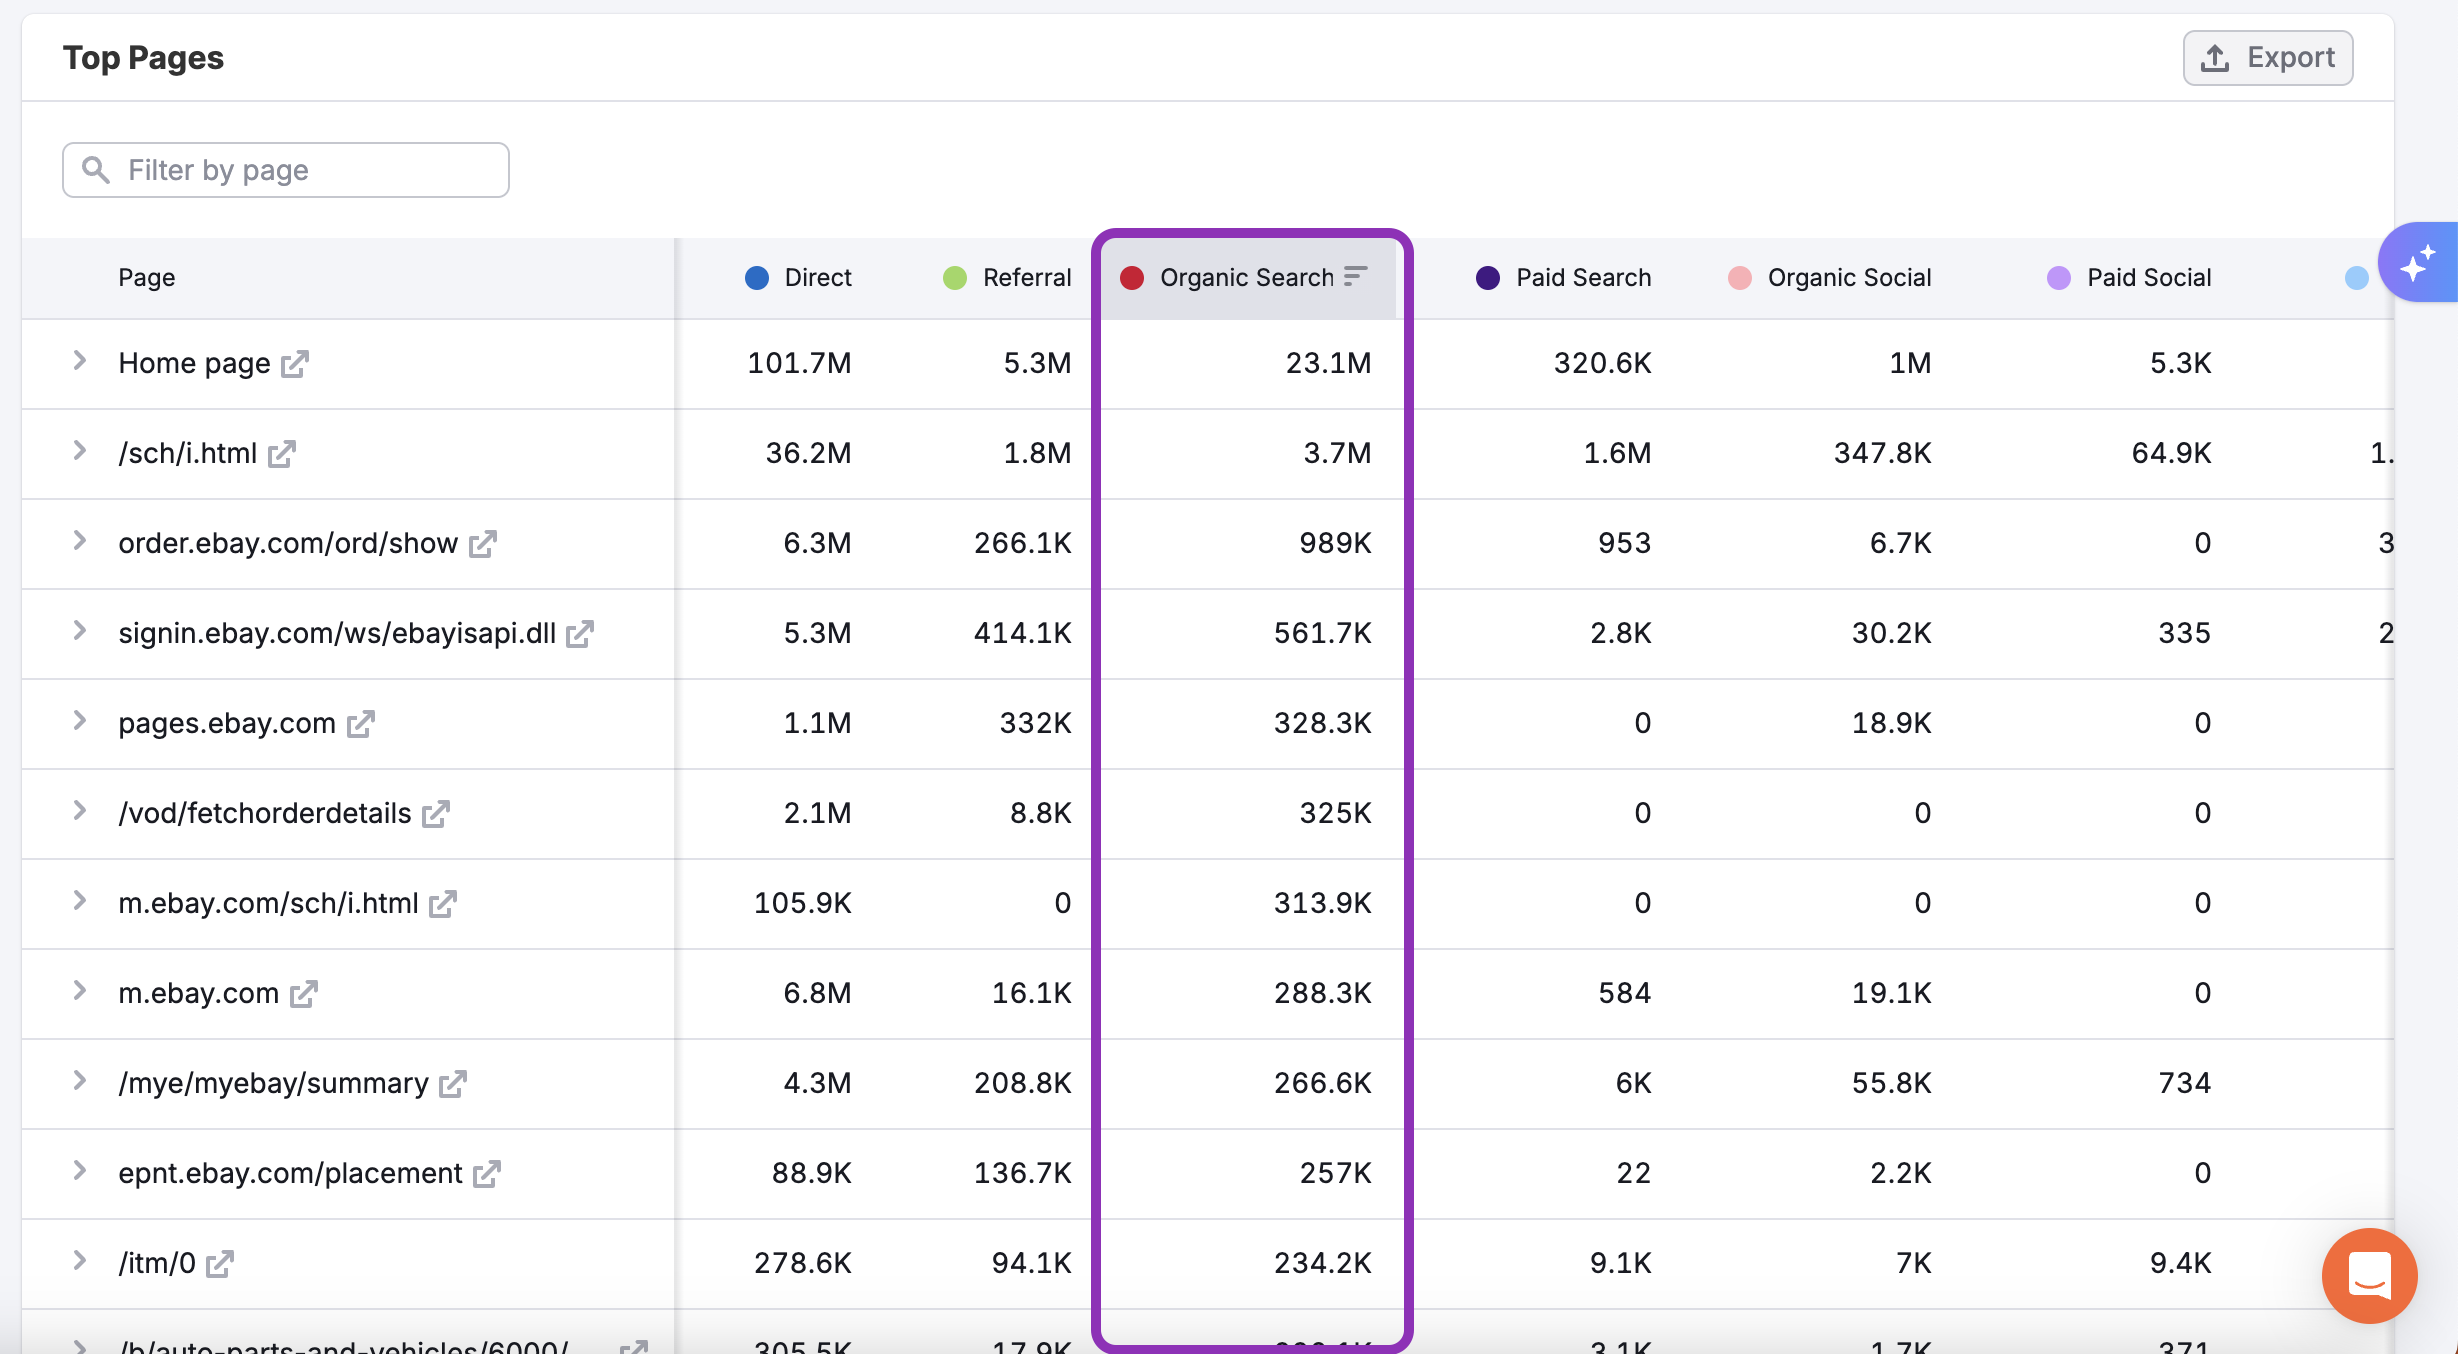Sort by the Organic Social column header
This screenshot has height=1354, width=2458.
click(1849, 278)
